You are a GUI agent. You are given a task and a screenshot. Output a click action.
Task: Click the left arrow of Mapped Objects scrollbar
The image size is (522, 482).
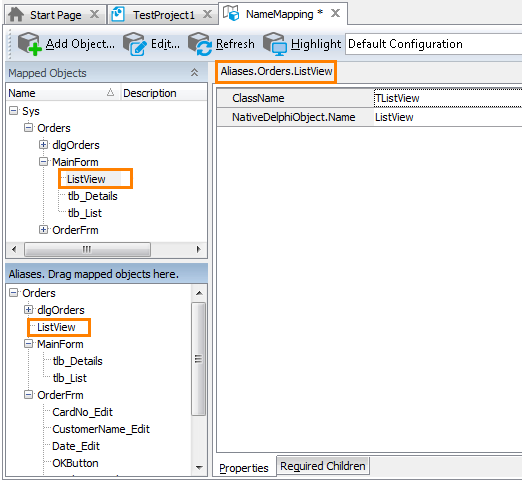point(14,249)
